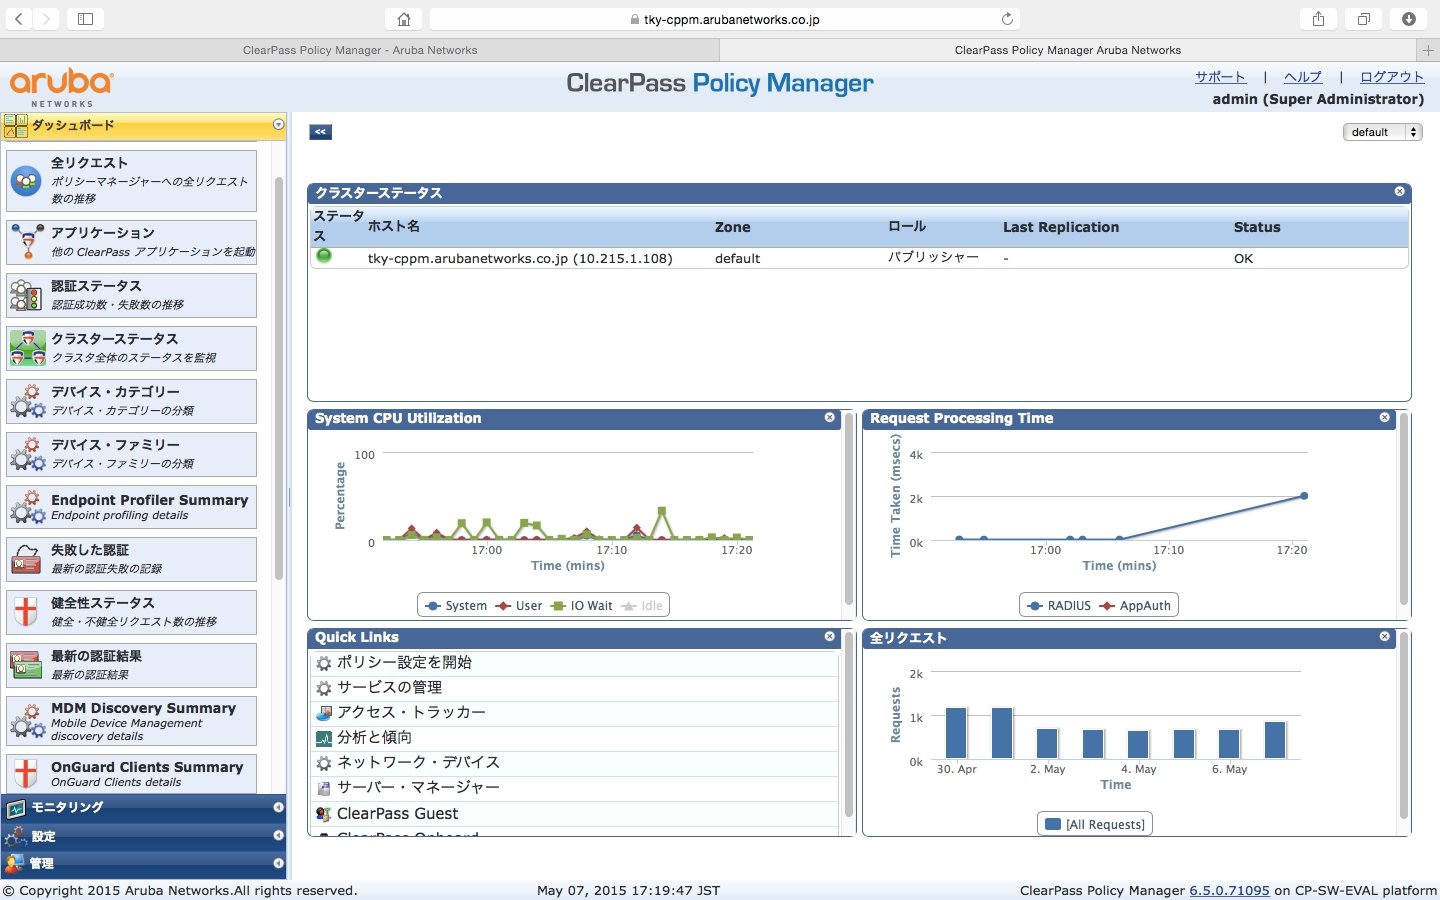The width and height of the screenshot is (1440, 900).
Task: Click the Cluster Status sidebar icon
Action: pos(27,348)
